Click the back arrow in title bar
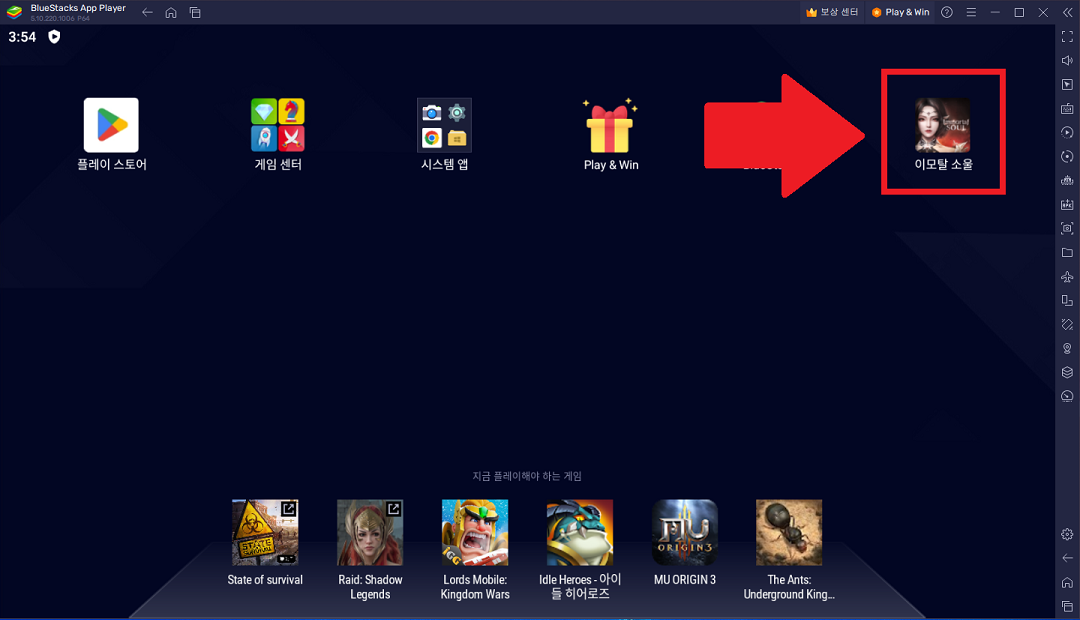Image resolution: width=1080 pixels, height=620 pixels. 147,12
